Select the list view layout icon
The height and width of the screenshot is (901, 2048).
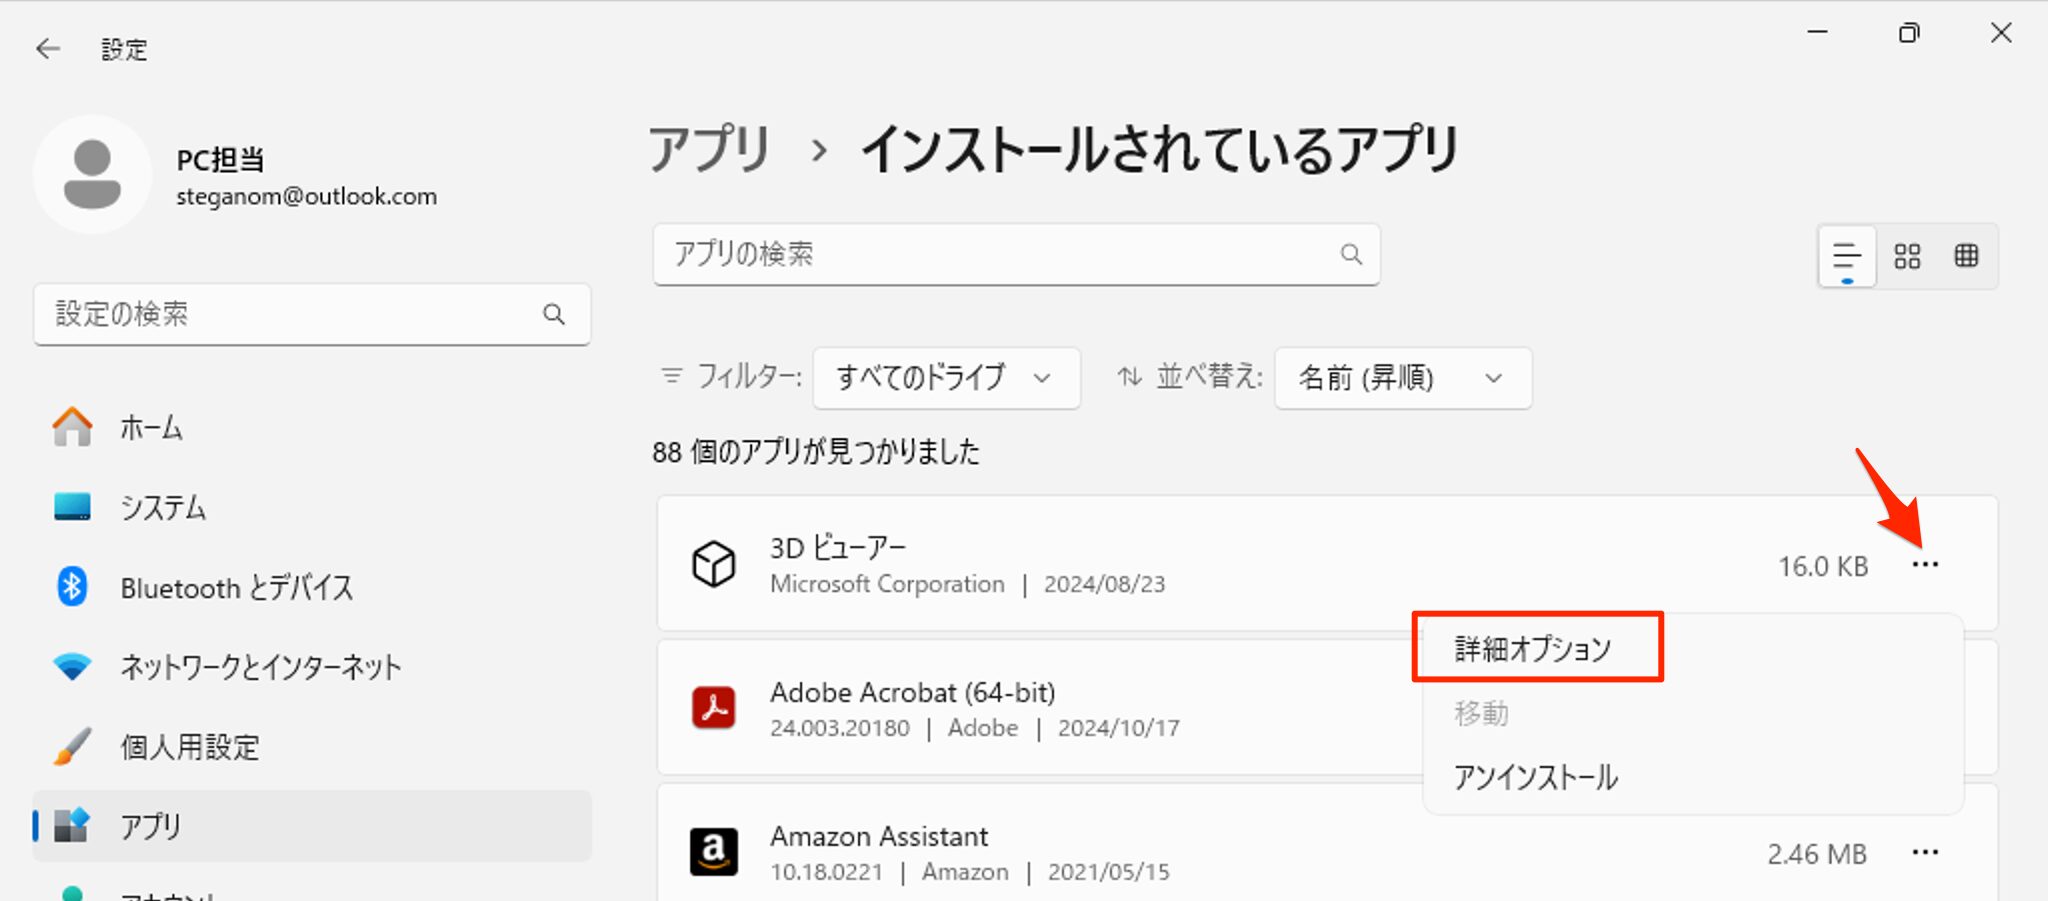(1845, 256)
